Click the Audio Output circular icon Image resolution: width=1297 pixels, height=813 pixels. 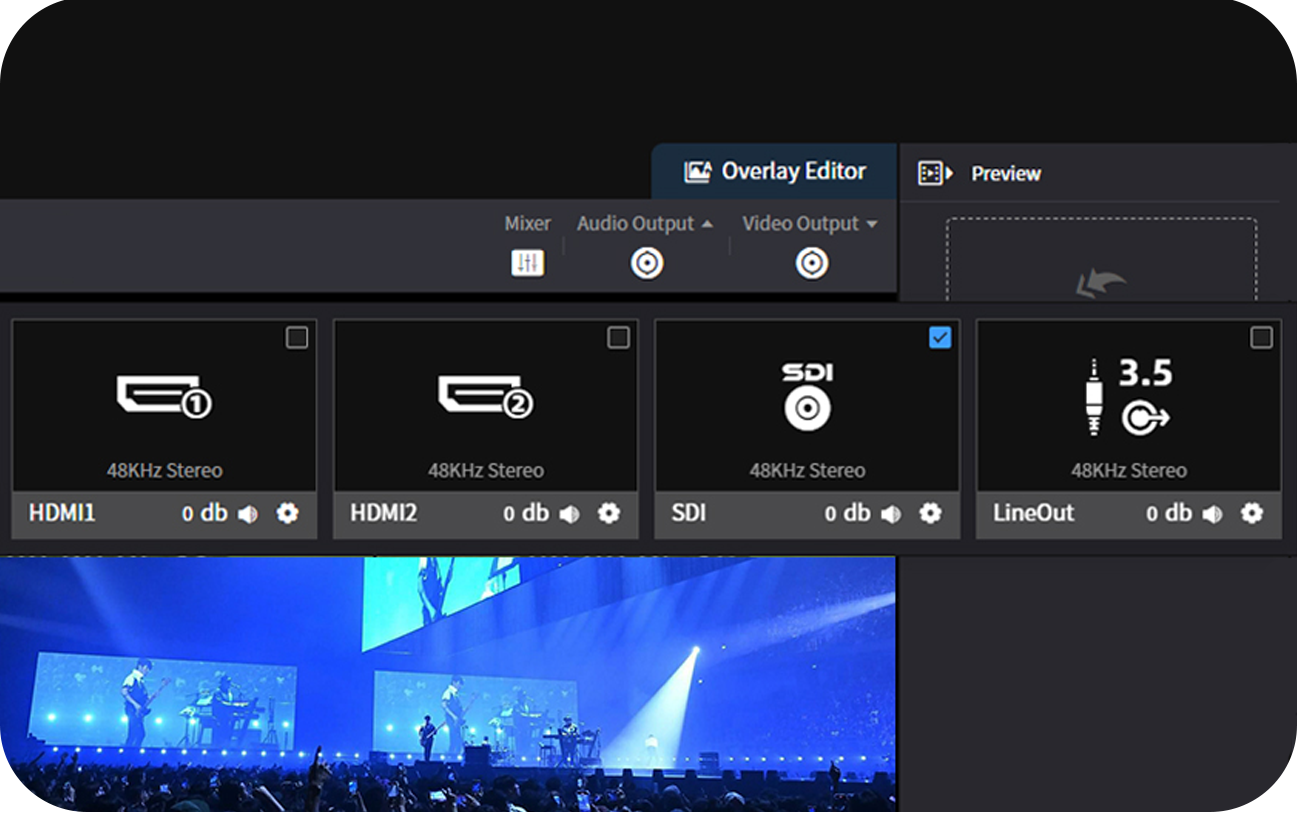[x=647, y=263]
